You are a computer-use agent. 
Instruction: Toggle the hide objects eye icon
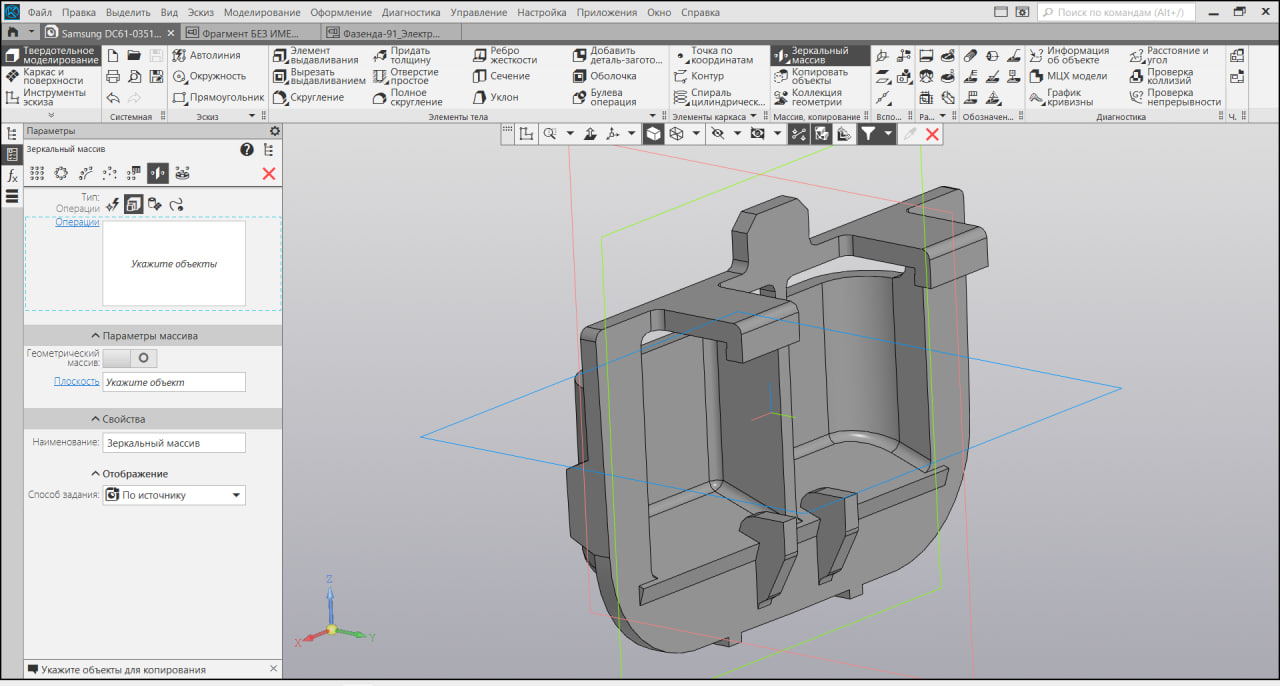(x=717, y=133)
